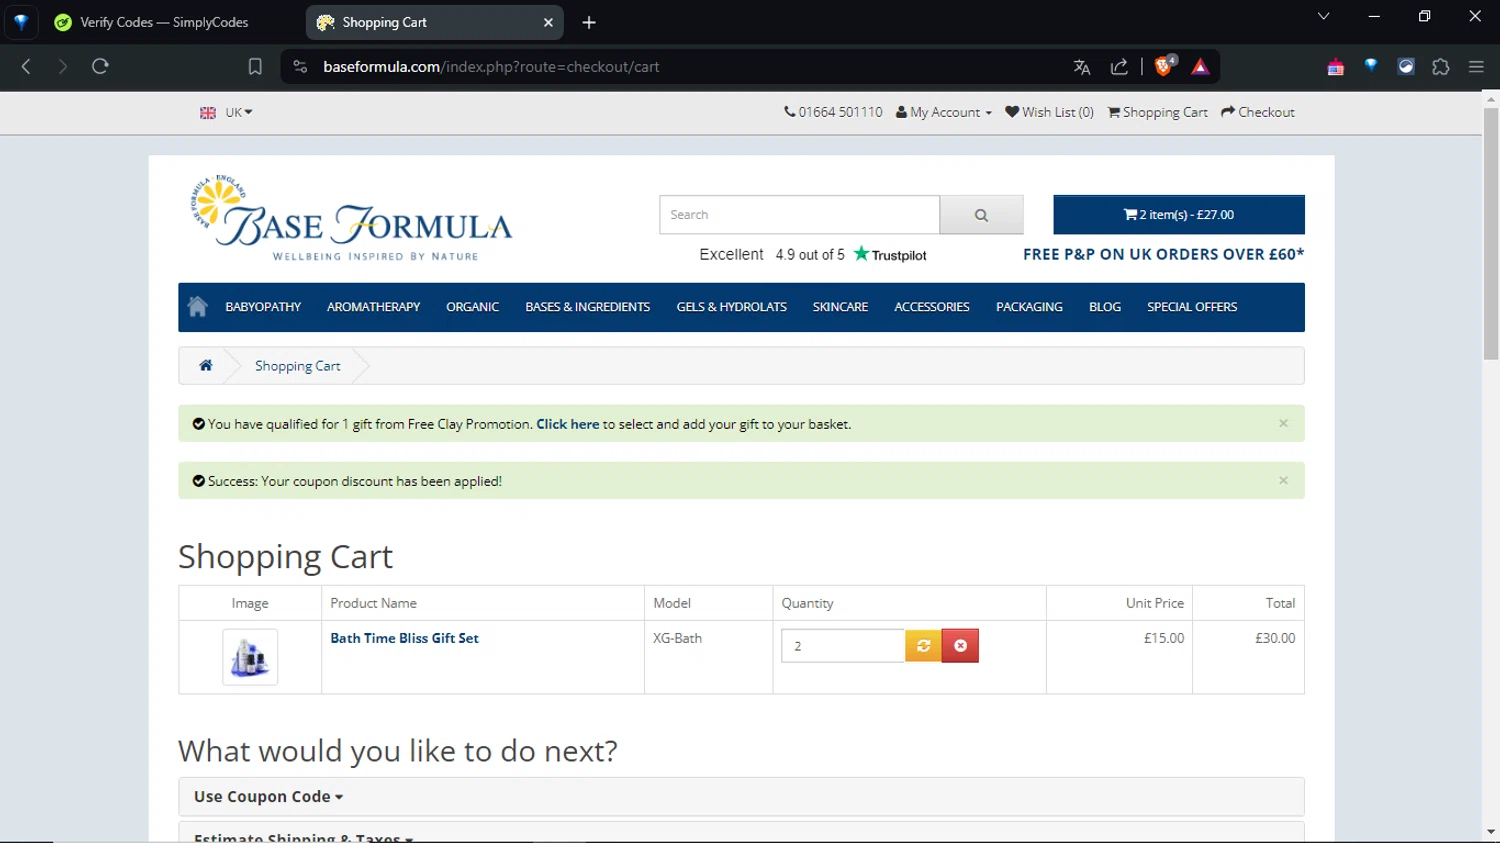
Task: Update quantity with refresh button
Action: (x=923, y=646)
